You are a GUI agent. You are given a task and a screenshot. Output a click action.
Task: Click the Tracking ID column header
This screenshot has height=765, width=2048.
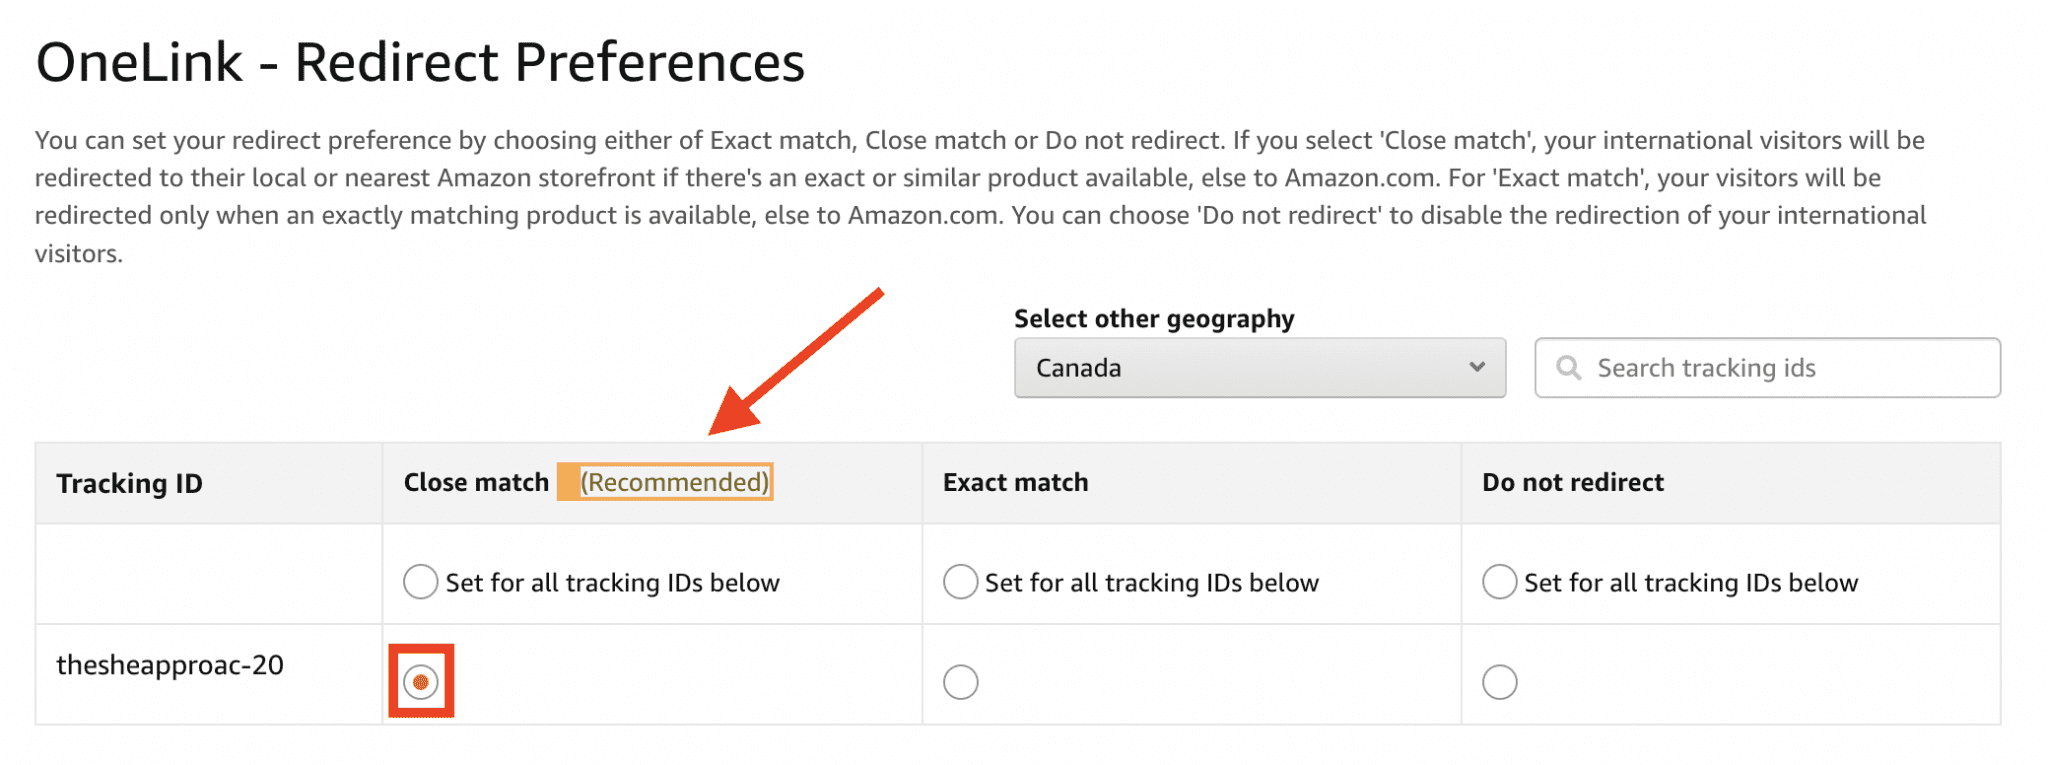coord(129,483)
